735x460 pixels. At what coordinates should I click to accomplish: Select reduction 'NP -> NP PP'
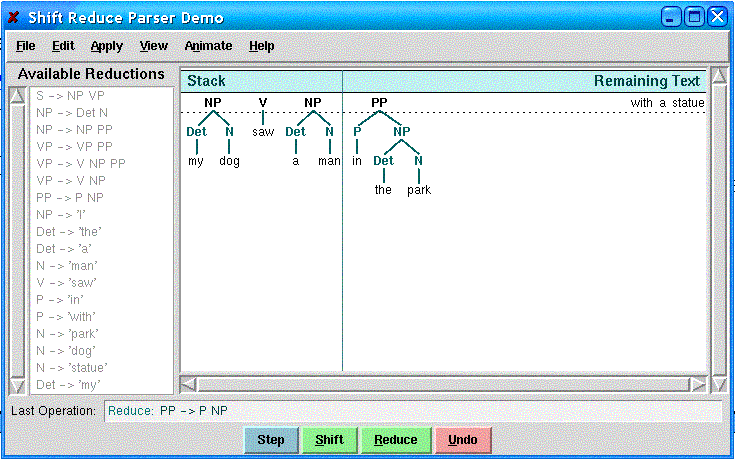click(74, 129)
